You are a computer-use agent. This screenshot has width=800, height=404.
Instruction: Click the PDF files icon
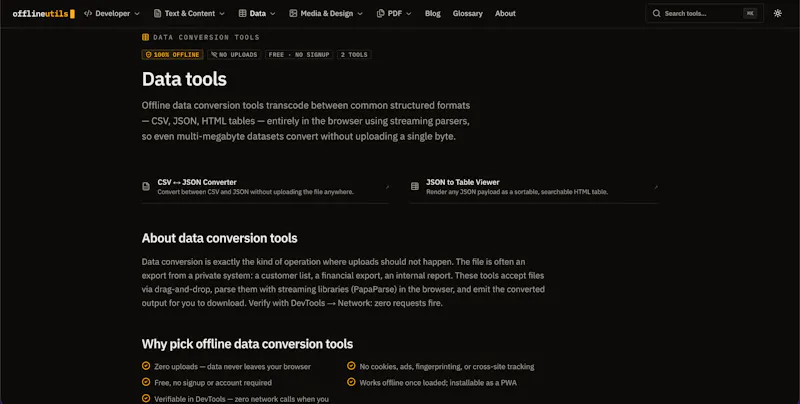click(381, 13)
